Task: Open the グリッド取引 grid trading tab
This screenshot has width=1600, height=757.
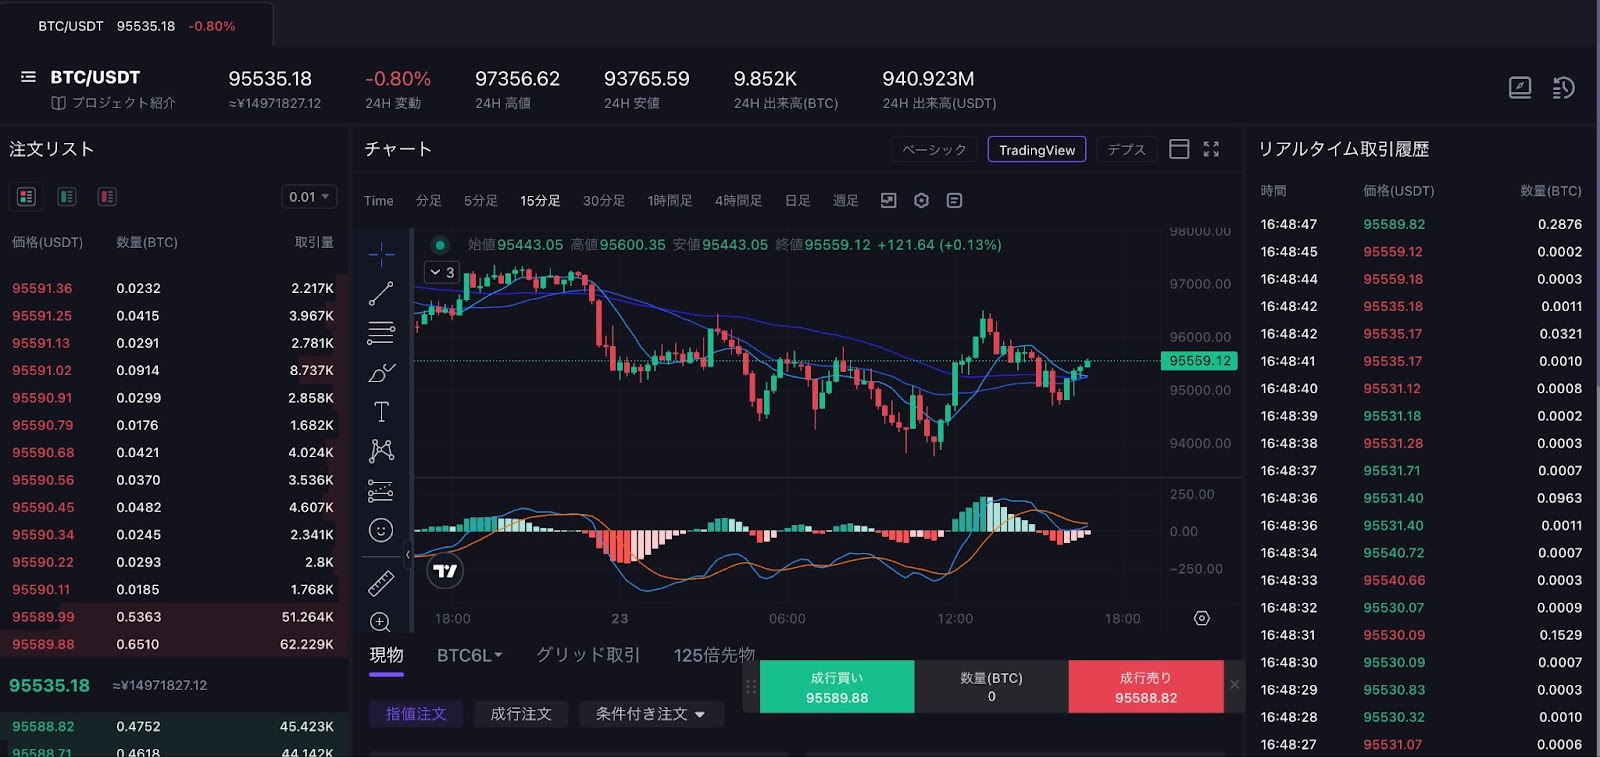Action: pos(588,656)
